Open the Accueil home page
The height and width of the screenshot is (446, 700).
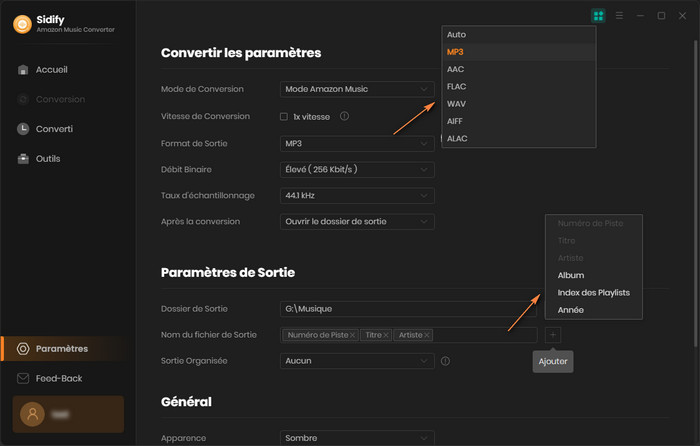tap(50, 70)
